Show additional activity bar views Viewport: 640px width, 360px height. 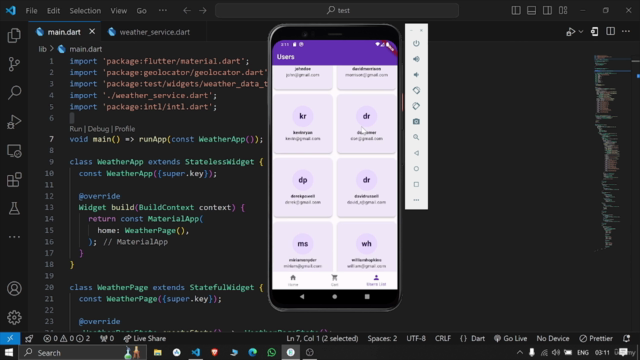(x=14, y=237)
